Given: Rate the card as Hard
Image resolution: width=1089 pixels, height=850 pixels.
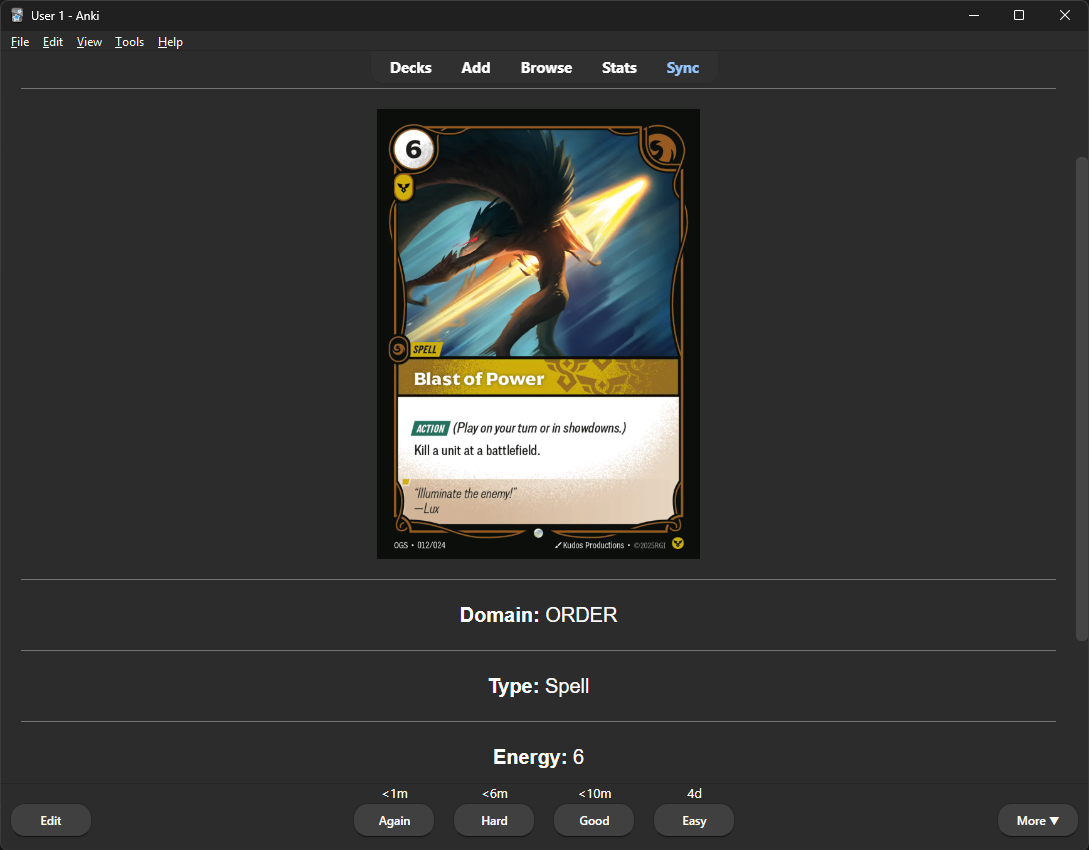Looking at the screenshot, I should [x=493, y=820].
